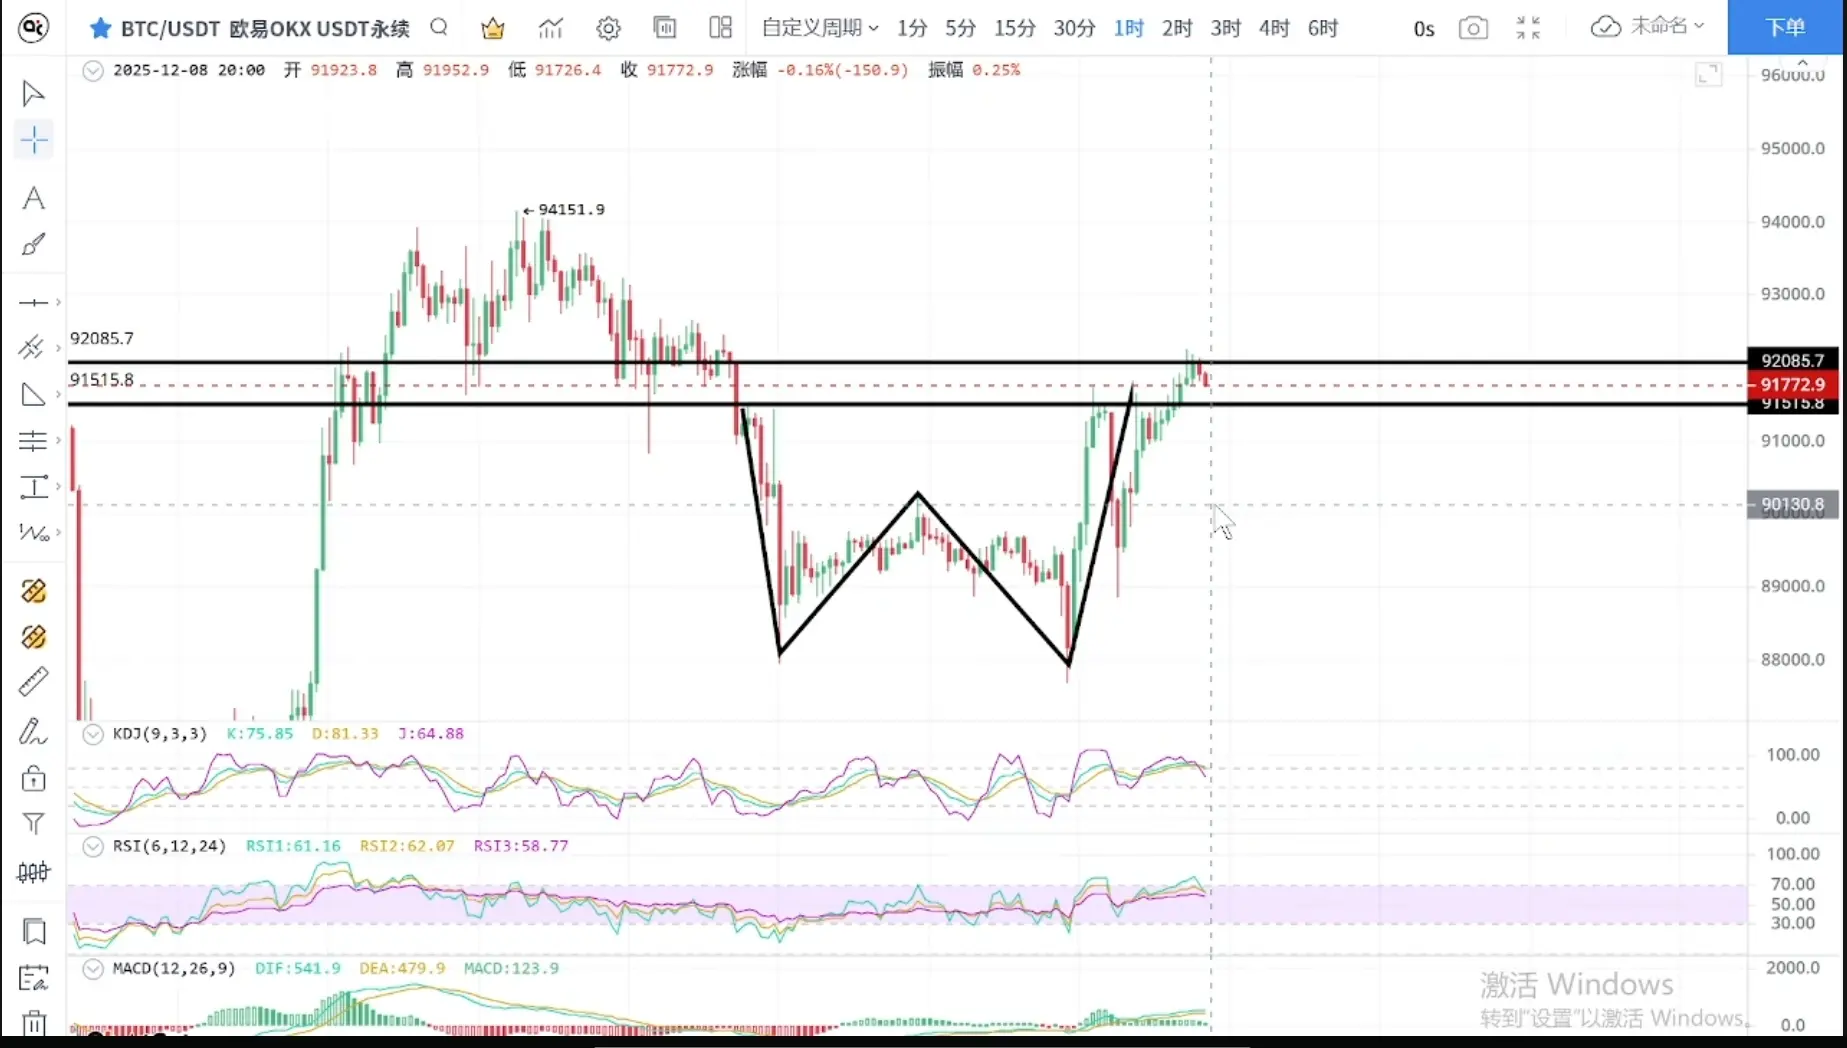The width and height of the screenshot is (1847, 1048).
Task: Click the chart window icon beside the gear
Action: (x=665, y=28)
